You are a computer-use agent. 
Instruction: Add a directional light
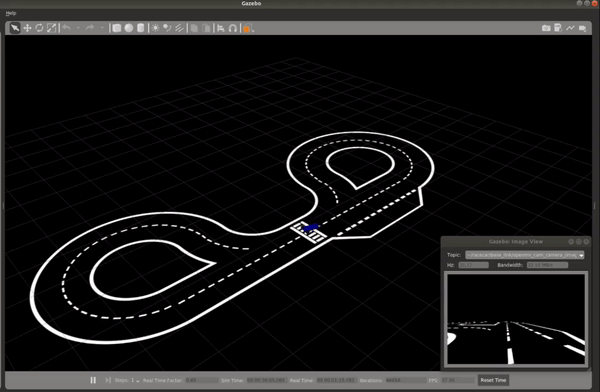pos(179,28)
